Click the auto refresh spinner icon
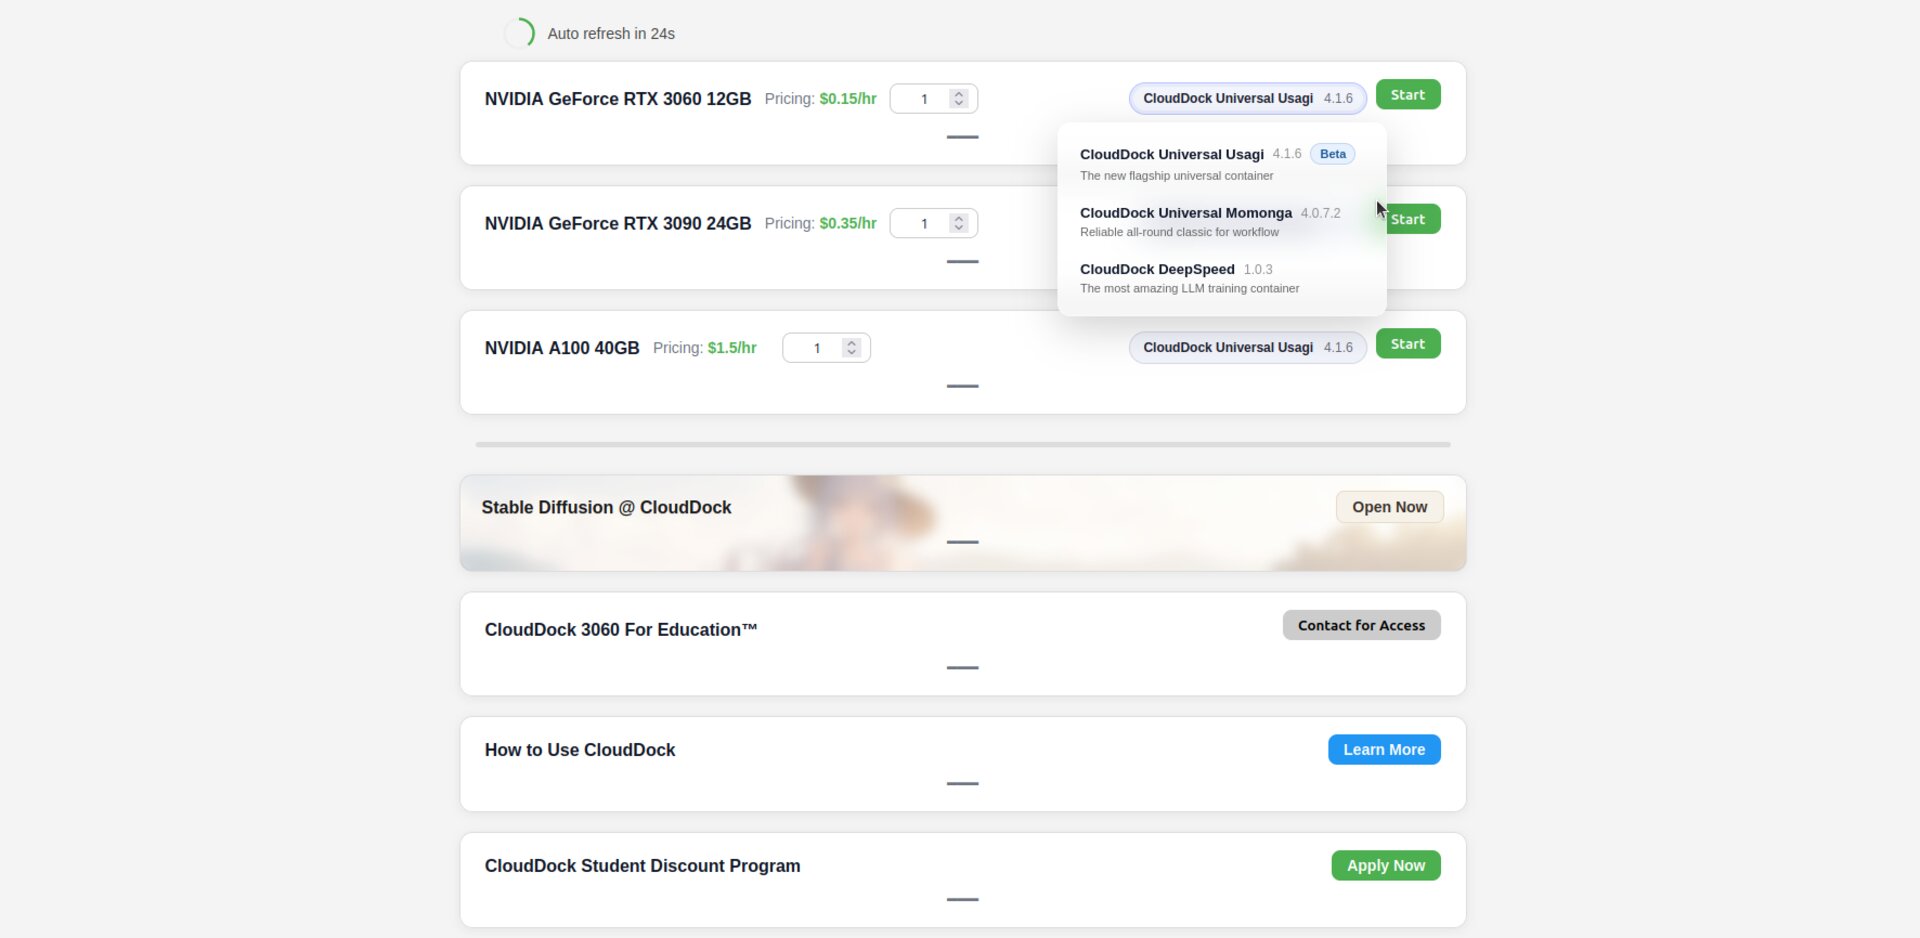The image size is (1920, 938). coord(519,33)
